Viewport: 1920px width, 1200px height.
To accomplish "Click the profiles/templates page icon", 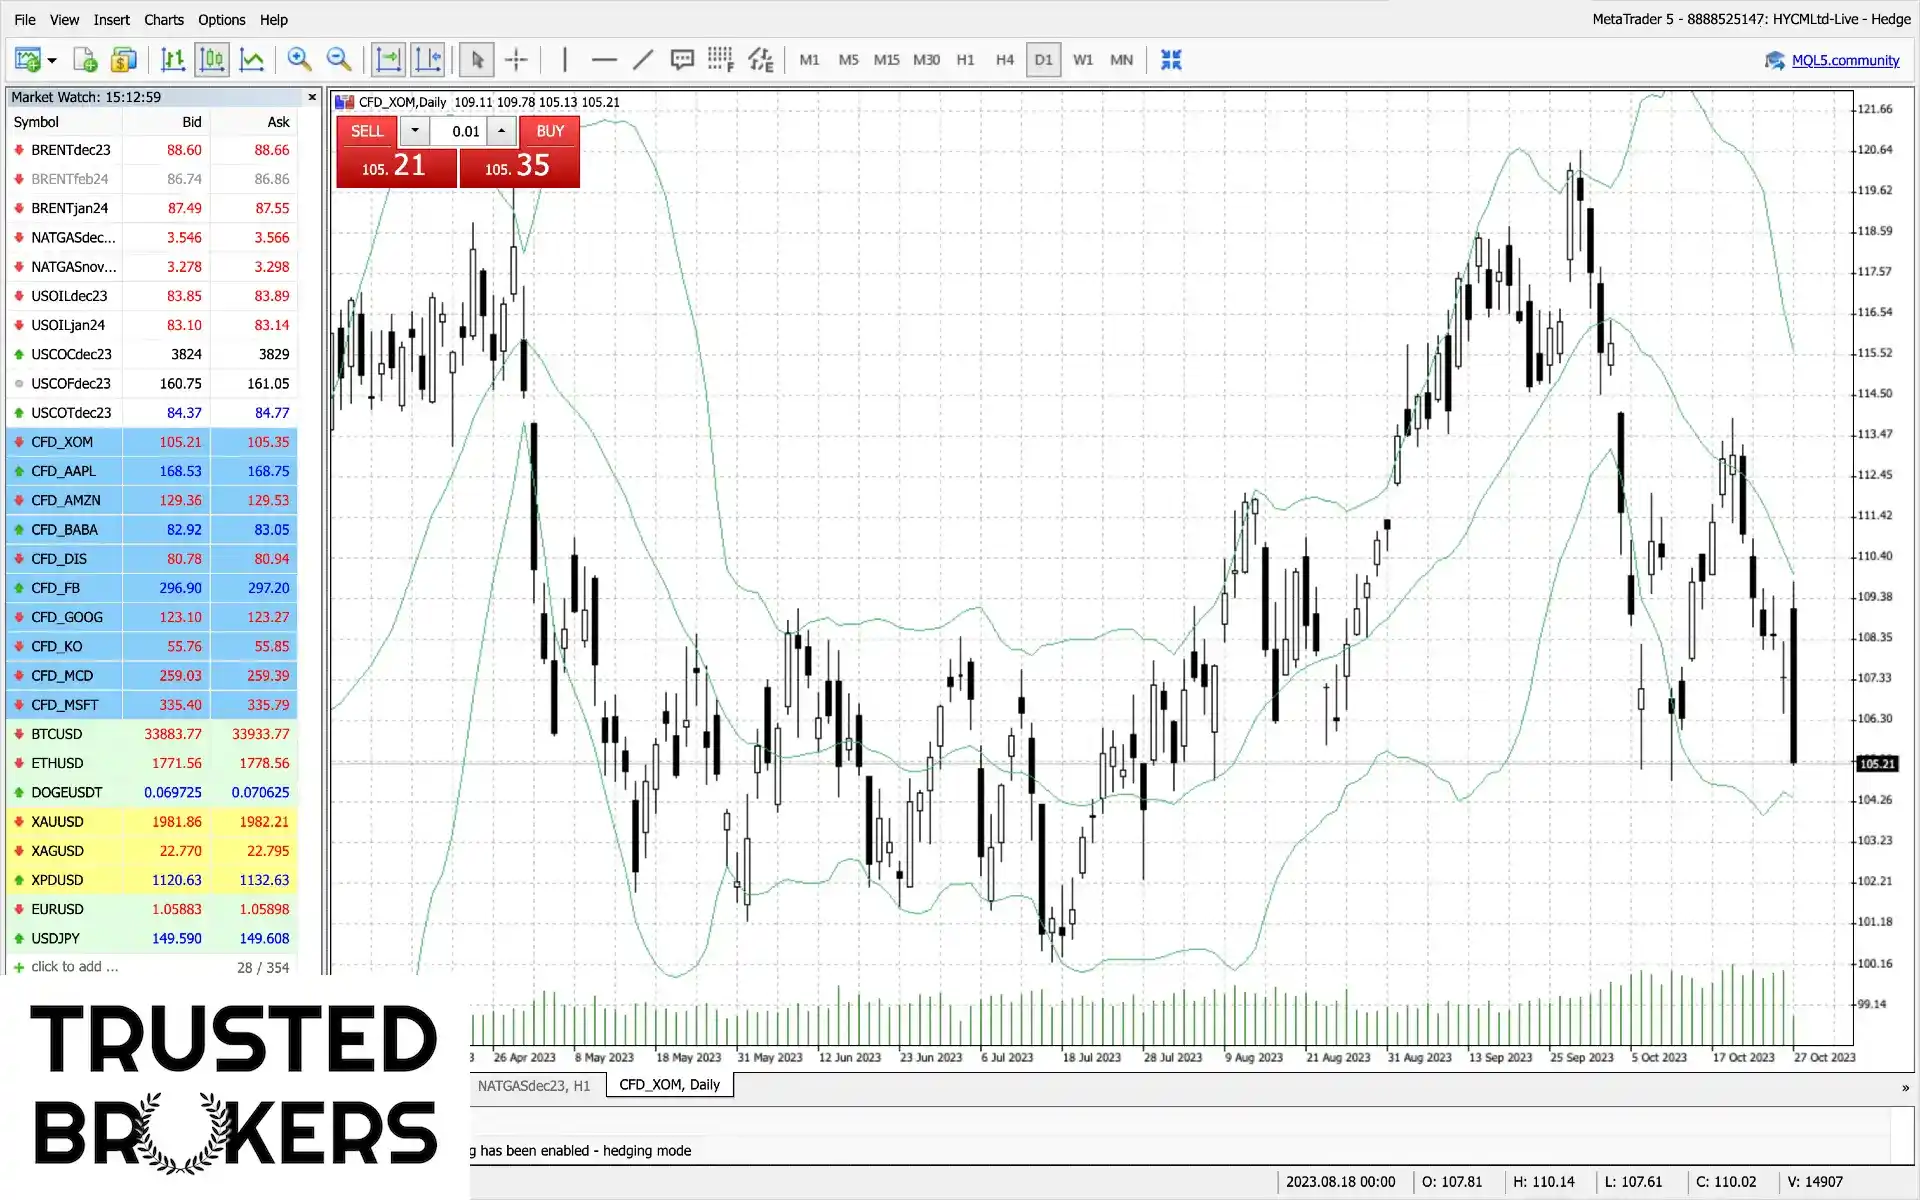I will click(85, 60).
